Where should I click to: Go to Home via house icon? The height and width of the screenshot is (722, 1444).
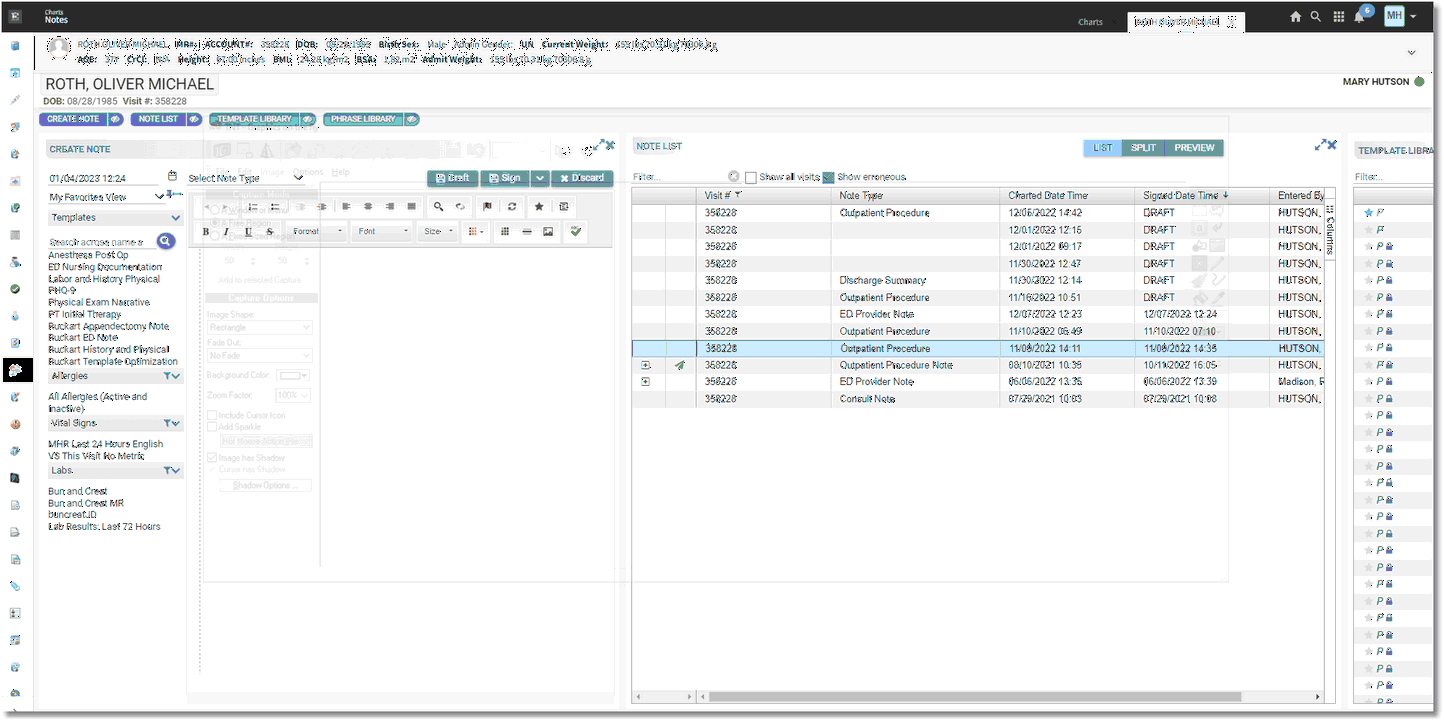pos(1296,17)
